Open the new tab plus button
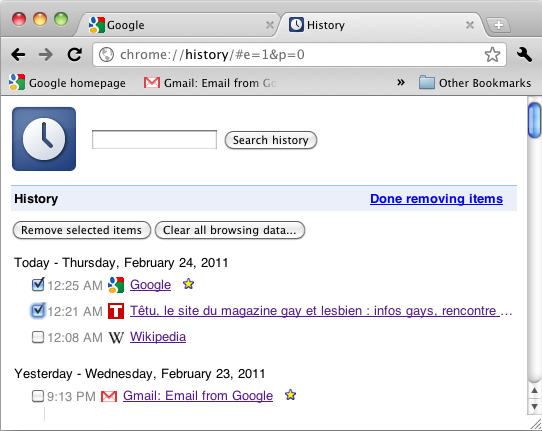 pos(498,25)
